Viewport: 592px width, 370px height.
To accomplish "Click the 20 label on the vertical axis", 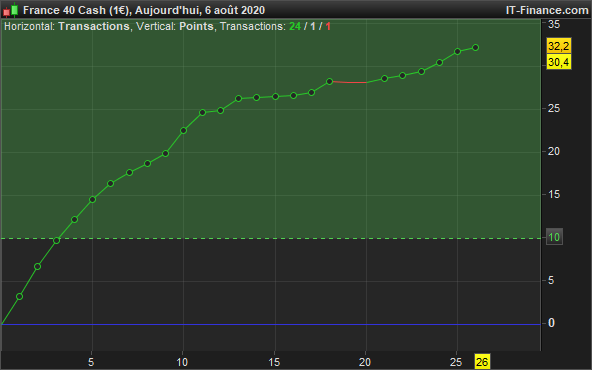I will click(x=554, y=151).
